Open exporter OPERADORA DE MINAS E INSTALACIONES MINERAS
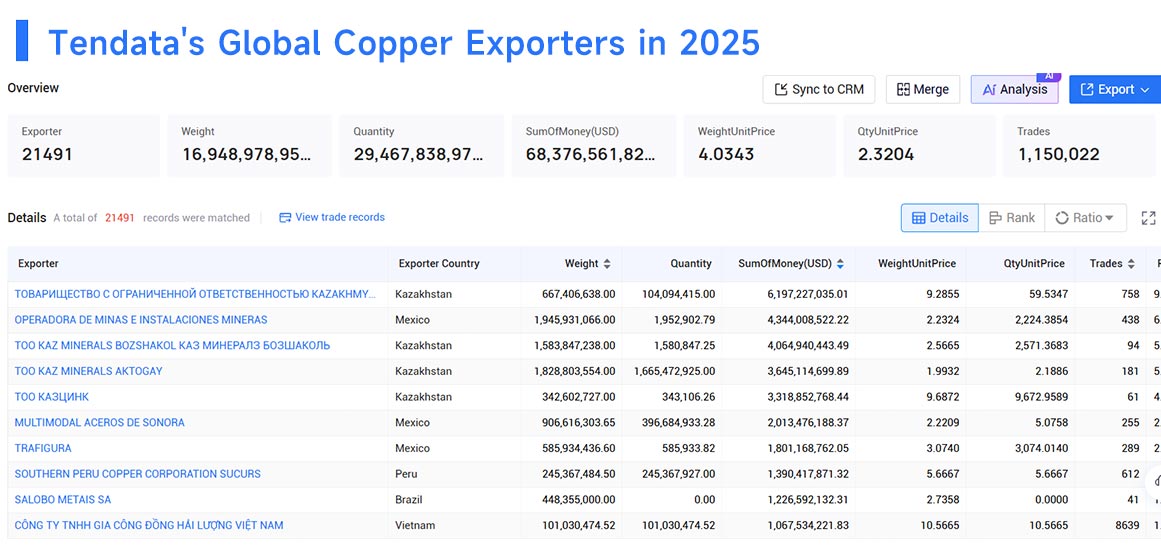This screenshot has width=1161, height=550. [x=141, y=320]
